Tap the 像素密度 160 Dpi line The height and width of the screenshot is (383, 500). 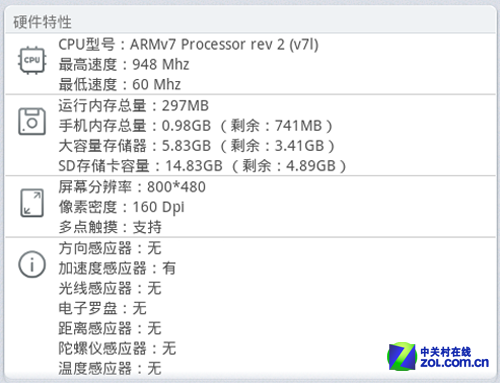pos(122,207)
